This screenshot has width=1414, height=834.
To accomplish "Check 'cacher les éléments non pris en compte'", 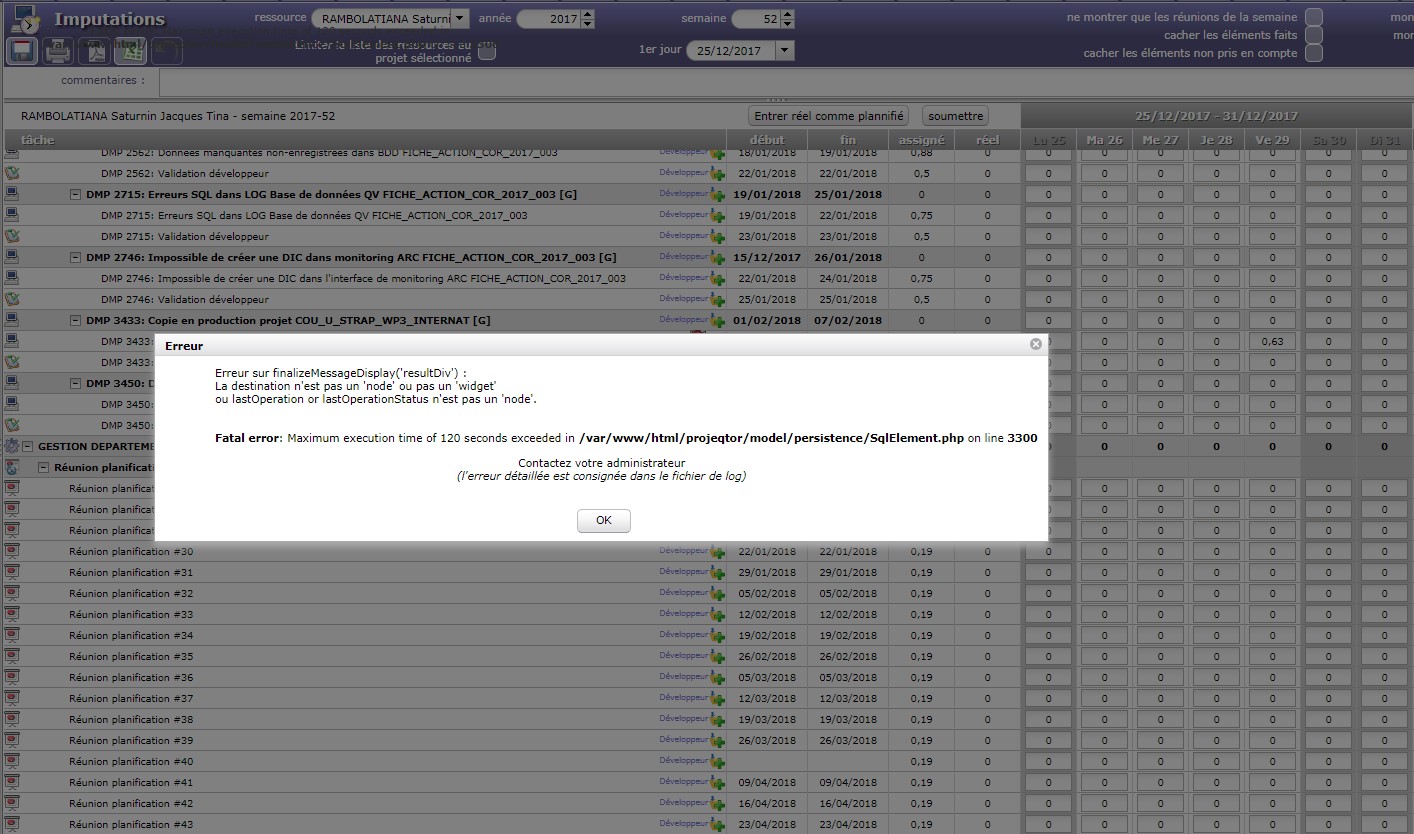I will coord(1314,53).
